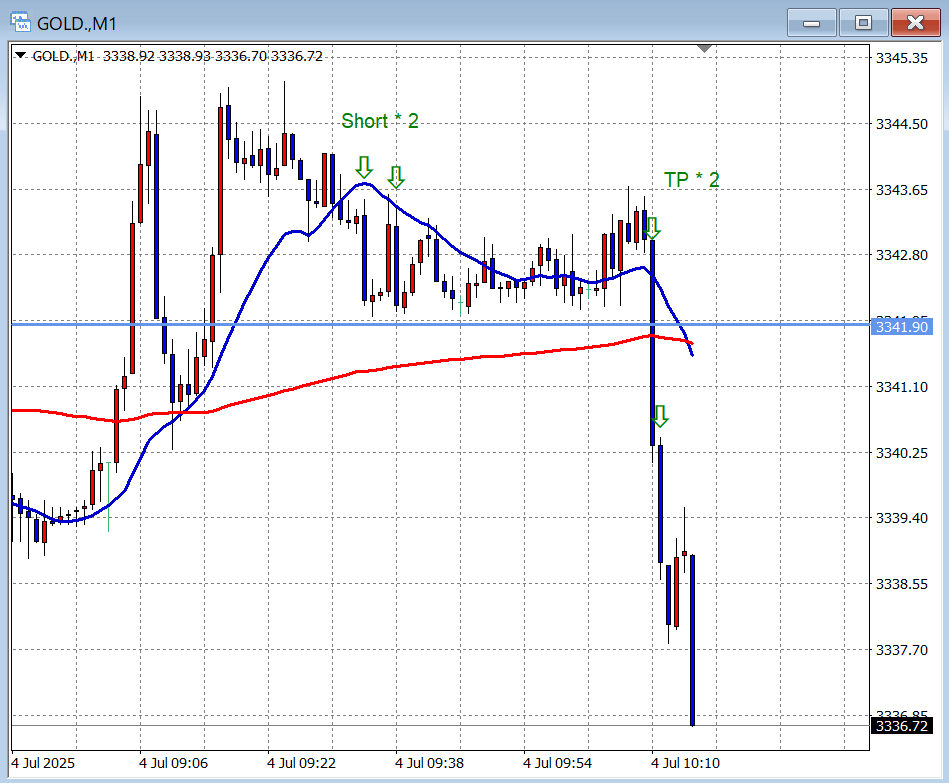Click the 3343.65 price scale value
Screen dimensions: 949x783
(x=902, y=190)
